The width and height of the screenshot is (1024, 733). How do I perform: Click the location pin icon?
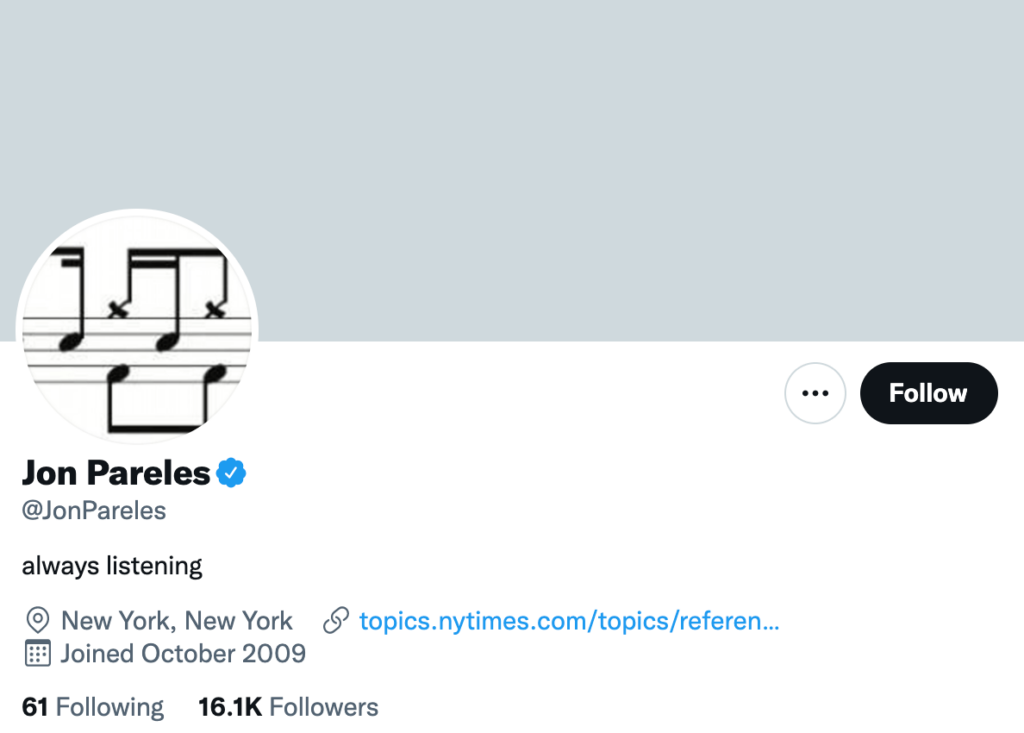pyautogui.click(x=38, y=621)
